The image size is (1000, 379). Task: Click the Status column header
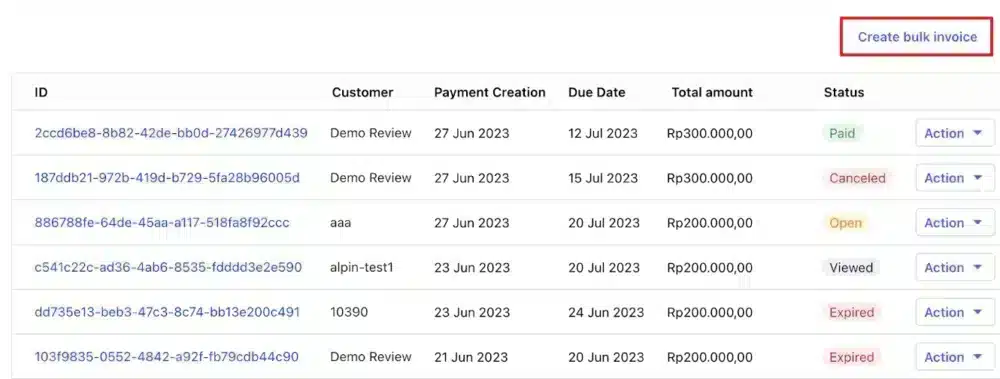click(844, 93)
